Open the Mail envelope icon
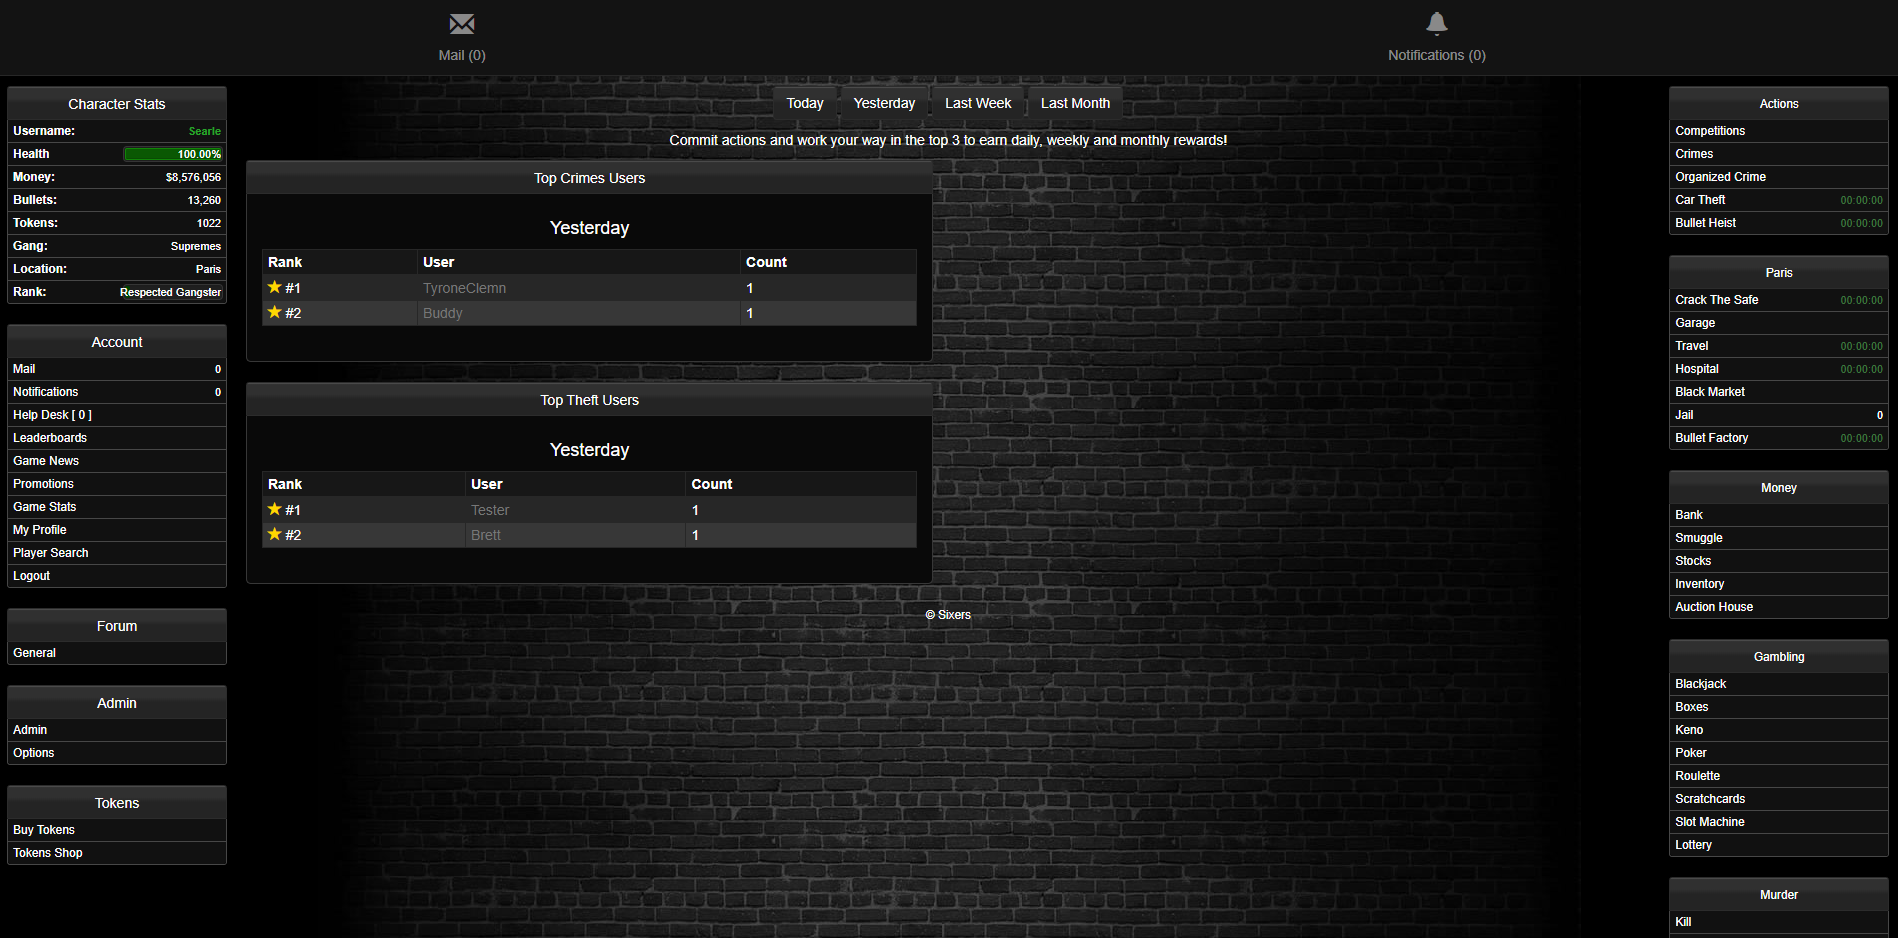 (x=461, y=24)
